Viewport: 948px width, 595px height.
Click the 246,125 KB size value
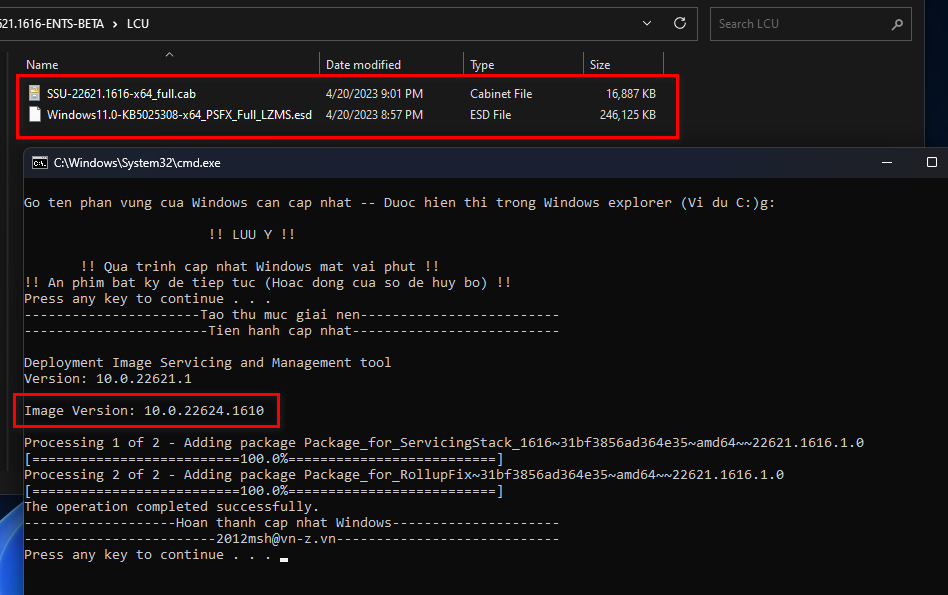point(628,115)
